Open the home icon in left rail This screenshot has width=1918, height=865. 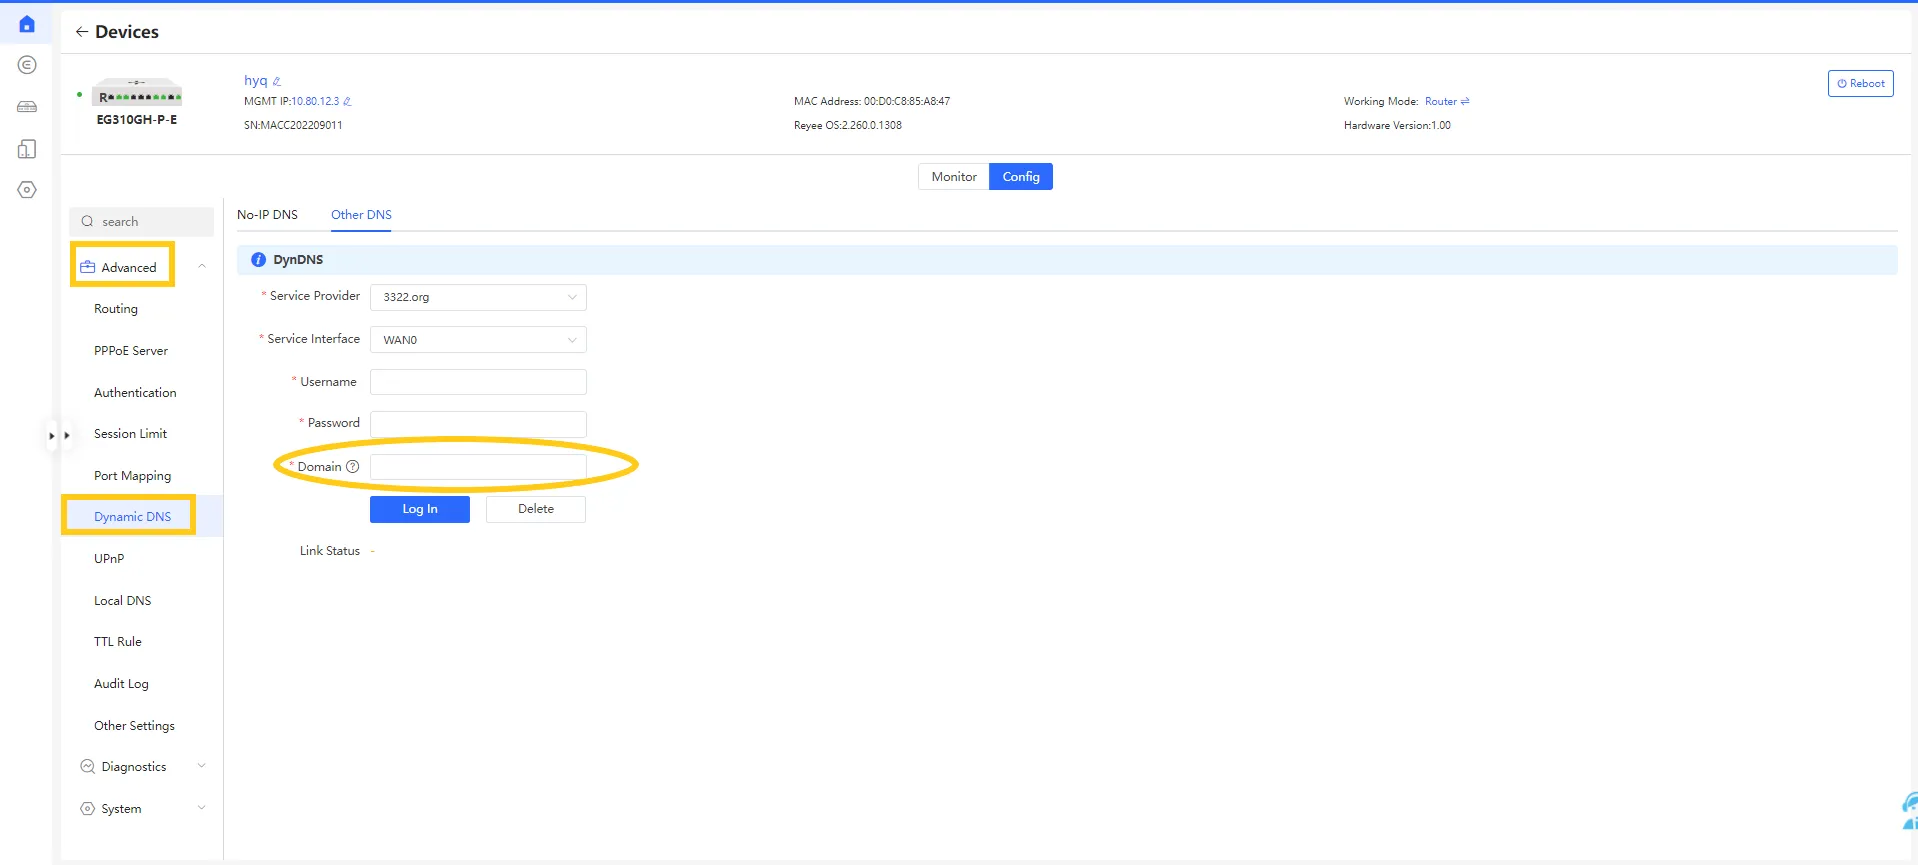(x=27, y=23)
